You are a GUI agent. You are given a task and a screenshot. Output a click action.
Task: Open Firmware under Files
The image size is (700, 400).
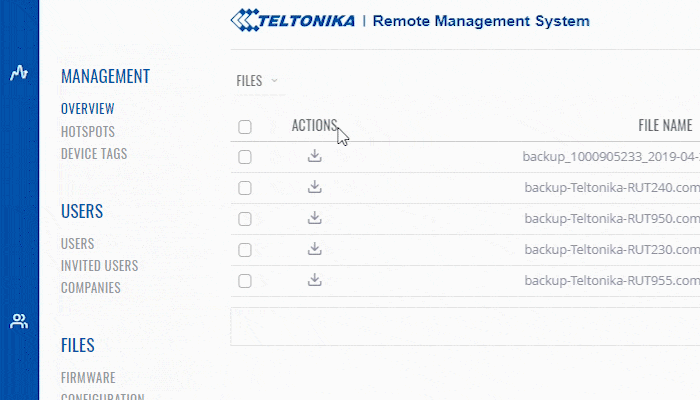click(88, 378)
